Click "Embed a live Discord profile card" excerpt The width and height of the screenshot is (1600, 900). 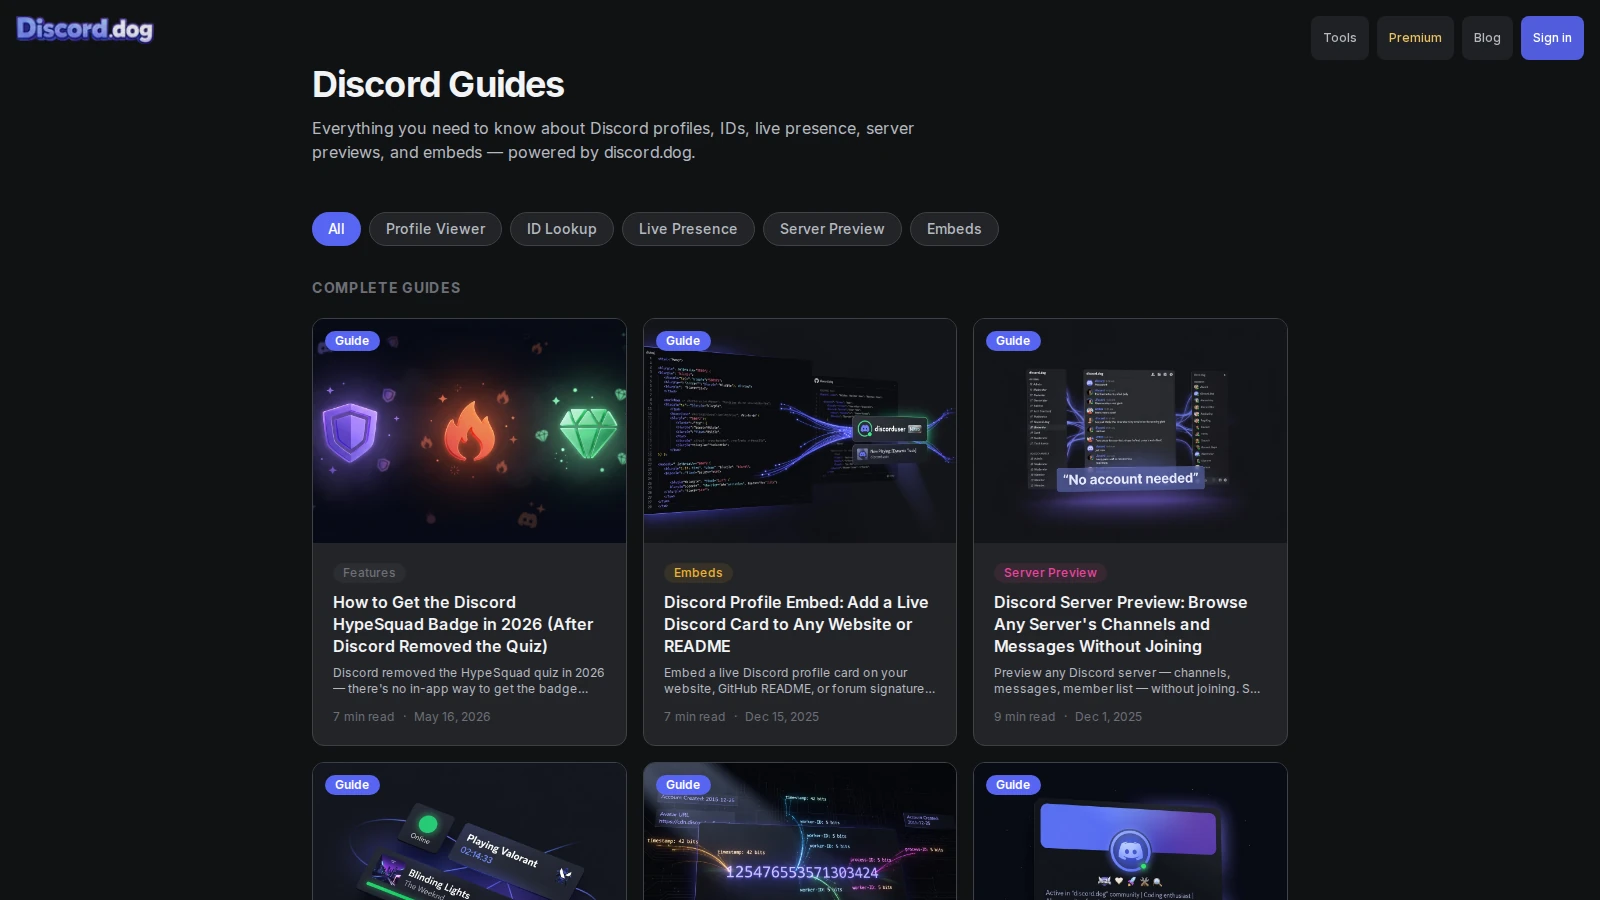click(800, 681)
